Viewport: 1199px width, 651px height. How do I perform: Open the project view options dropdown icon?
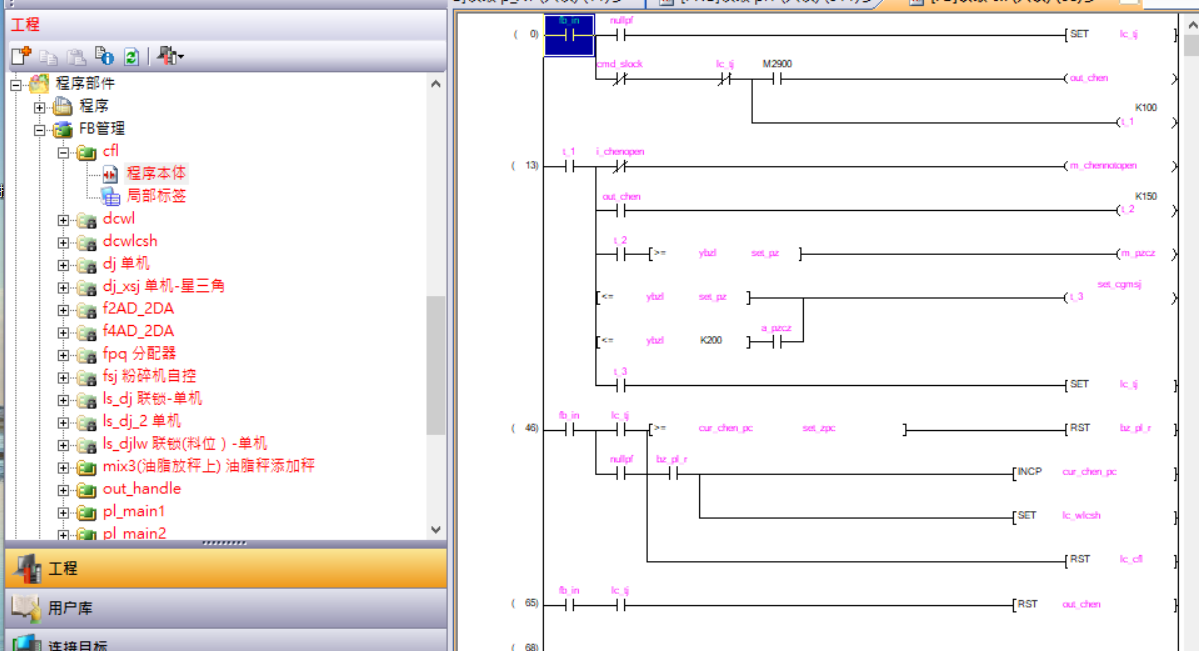pos(170,56)
